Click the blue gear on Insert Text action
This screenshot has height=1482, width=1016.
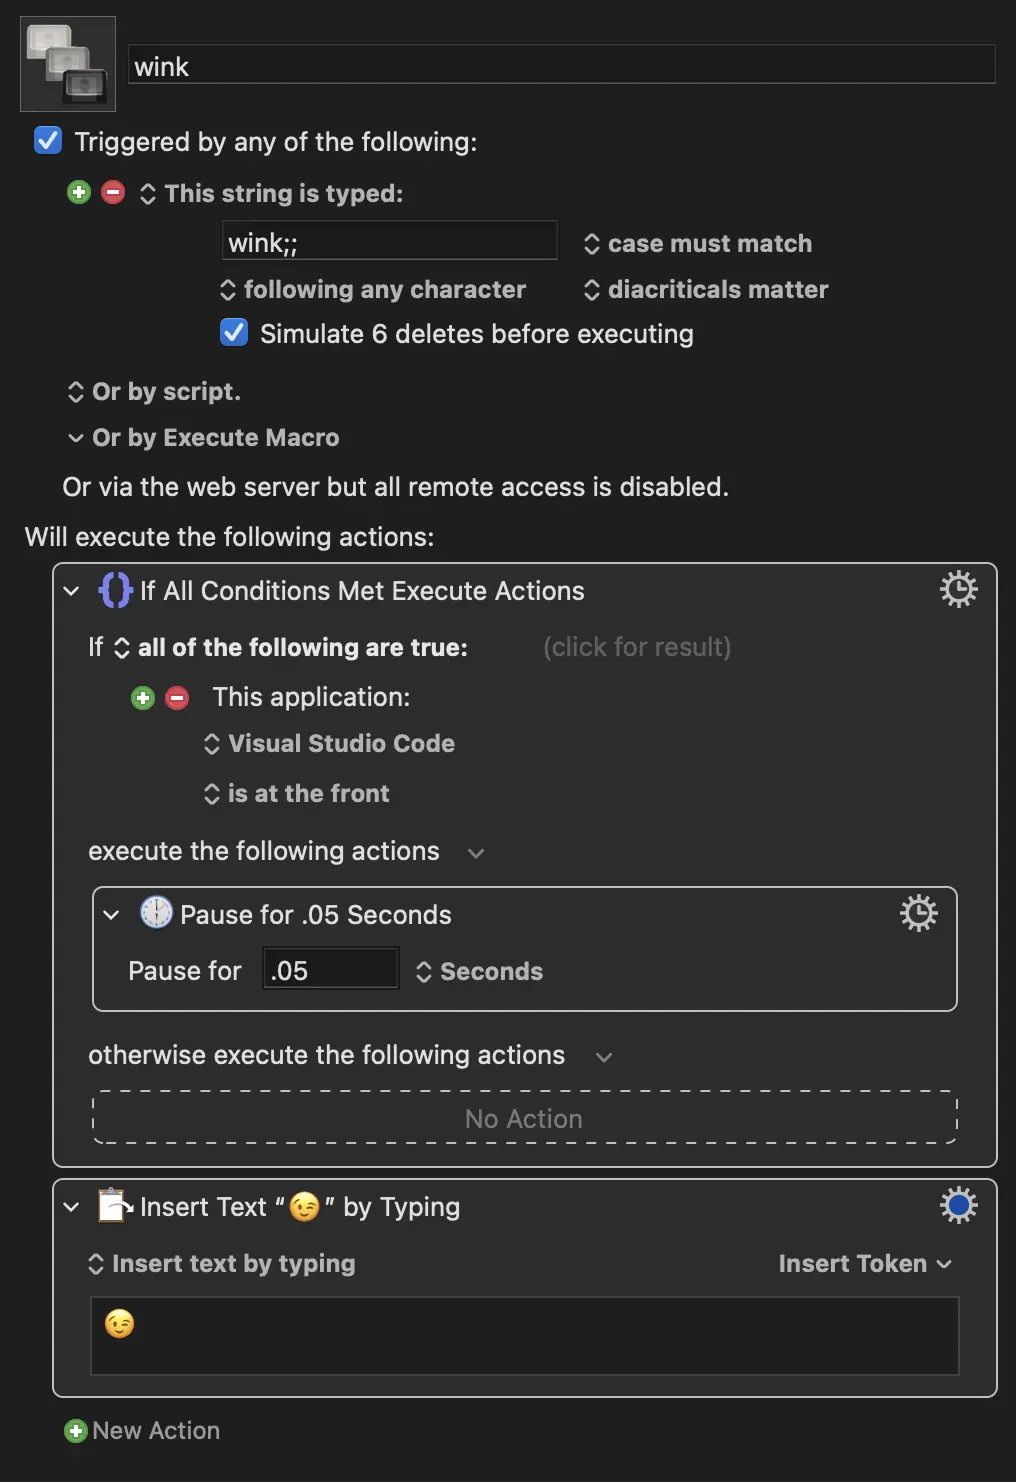click(957, 1205)
